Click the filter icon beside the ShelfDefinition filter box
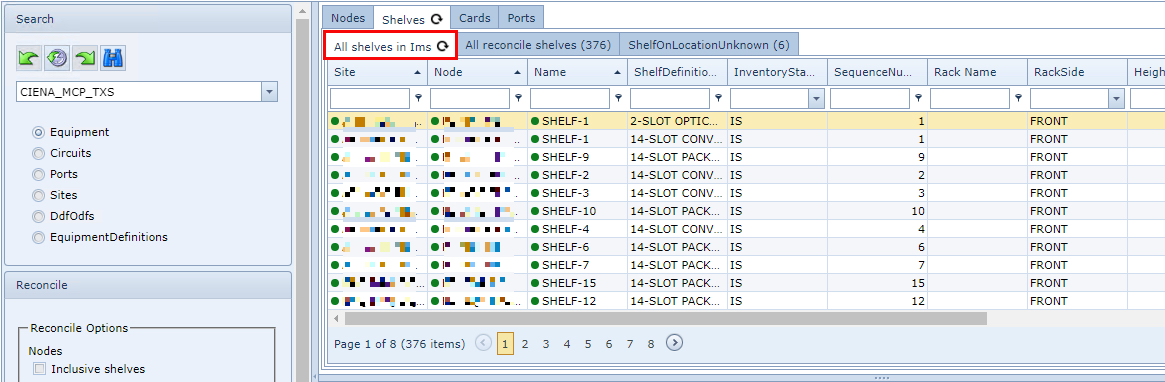The image size is (1165, 382). click(718, 98)
